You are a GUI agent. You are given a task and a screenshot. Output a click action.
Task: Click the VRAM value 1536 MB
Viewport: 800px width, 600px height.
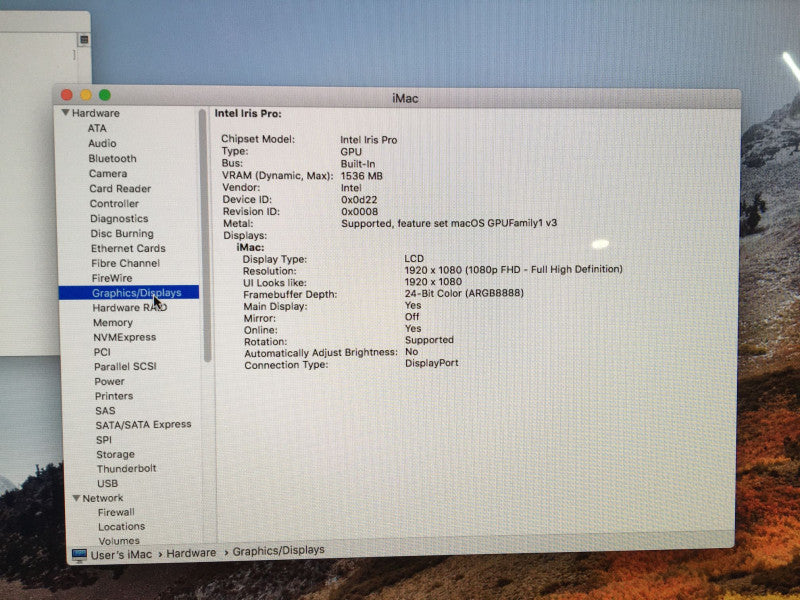361,176
